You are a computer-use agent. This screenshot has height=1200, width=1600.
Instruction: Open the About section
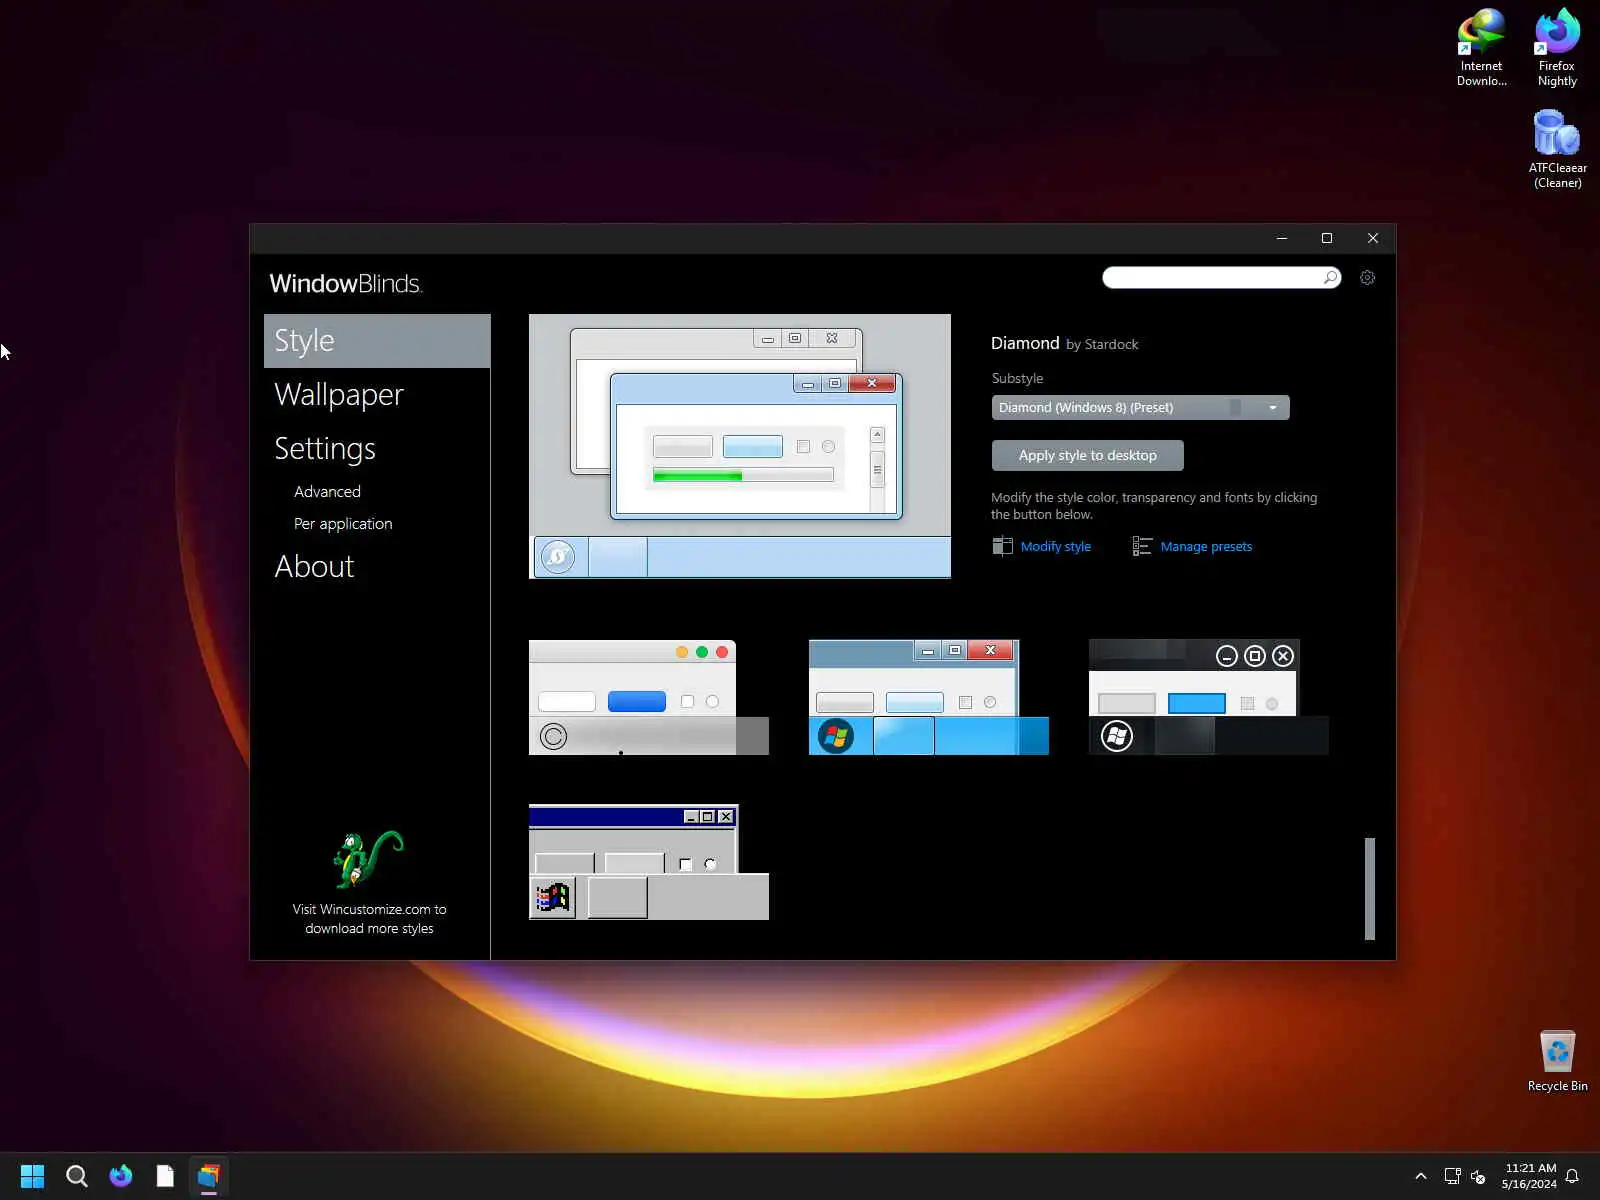(314, 567)
